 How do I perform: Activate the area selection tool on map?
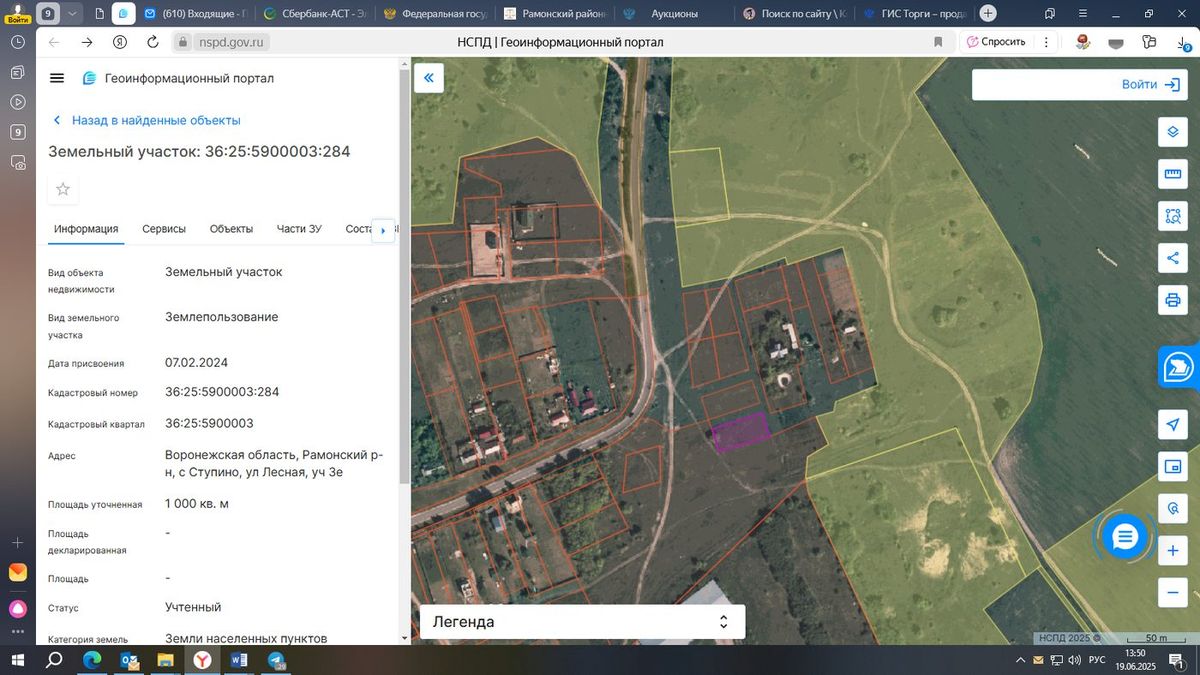tap(1173, 215)
